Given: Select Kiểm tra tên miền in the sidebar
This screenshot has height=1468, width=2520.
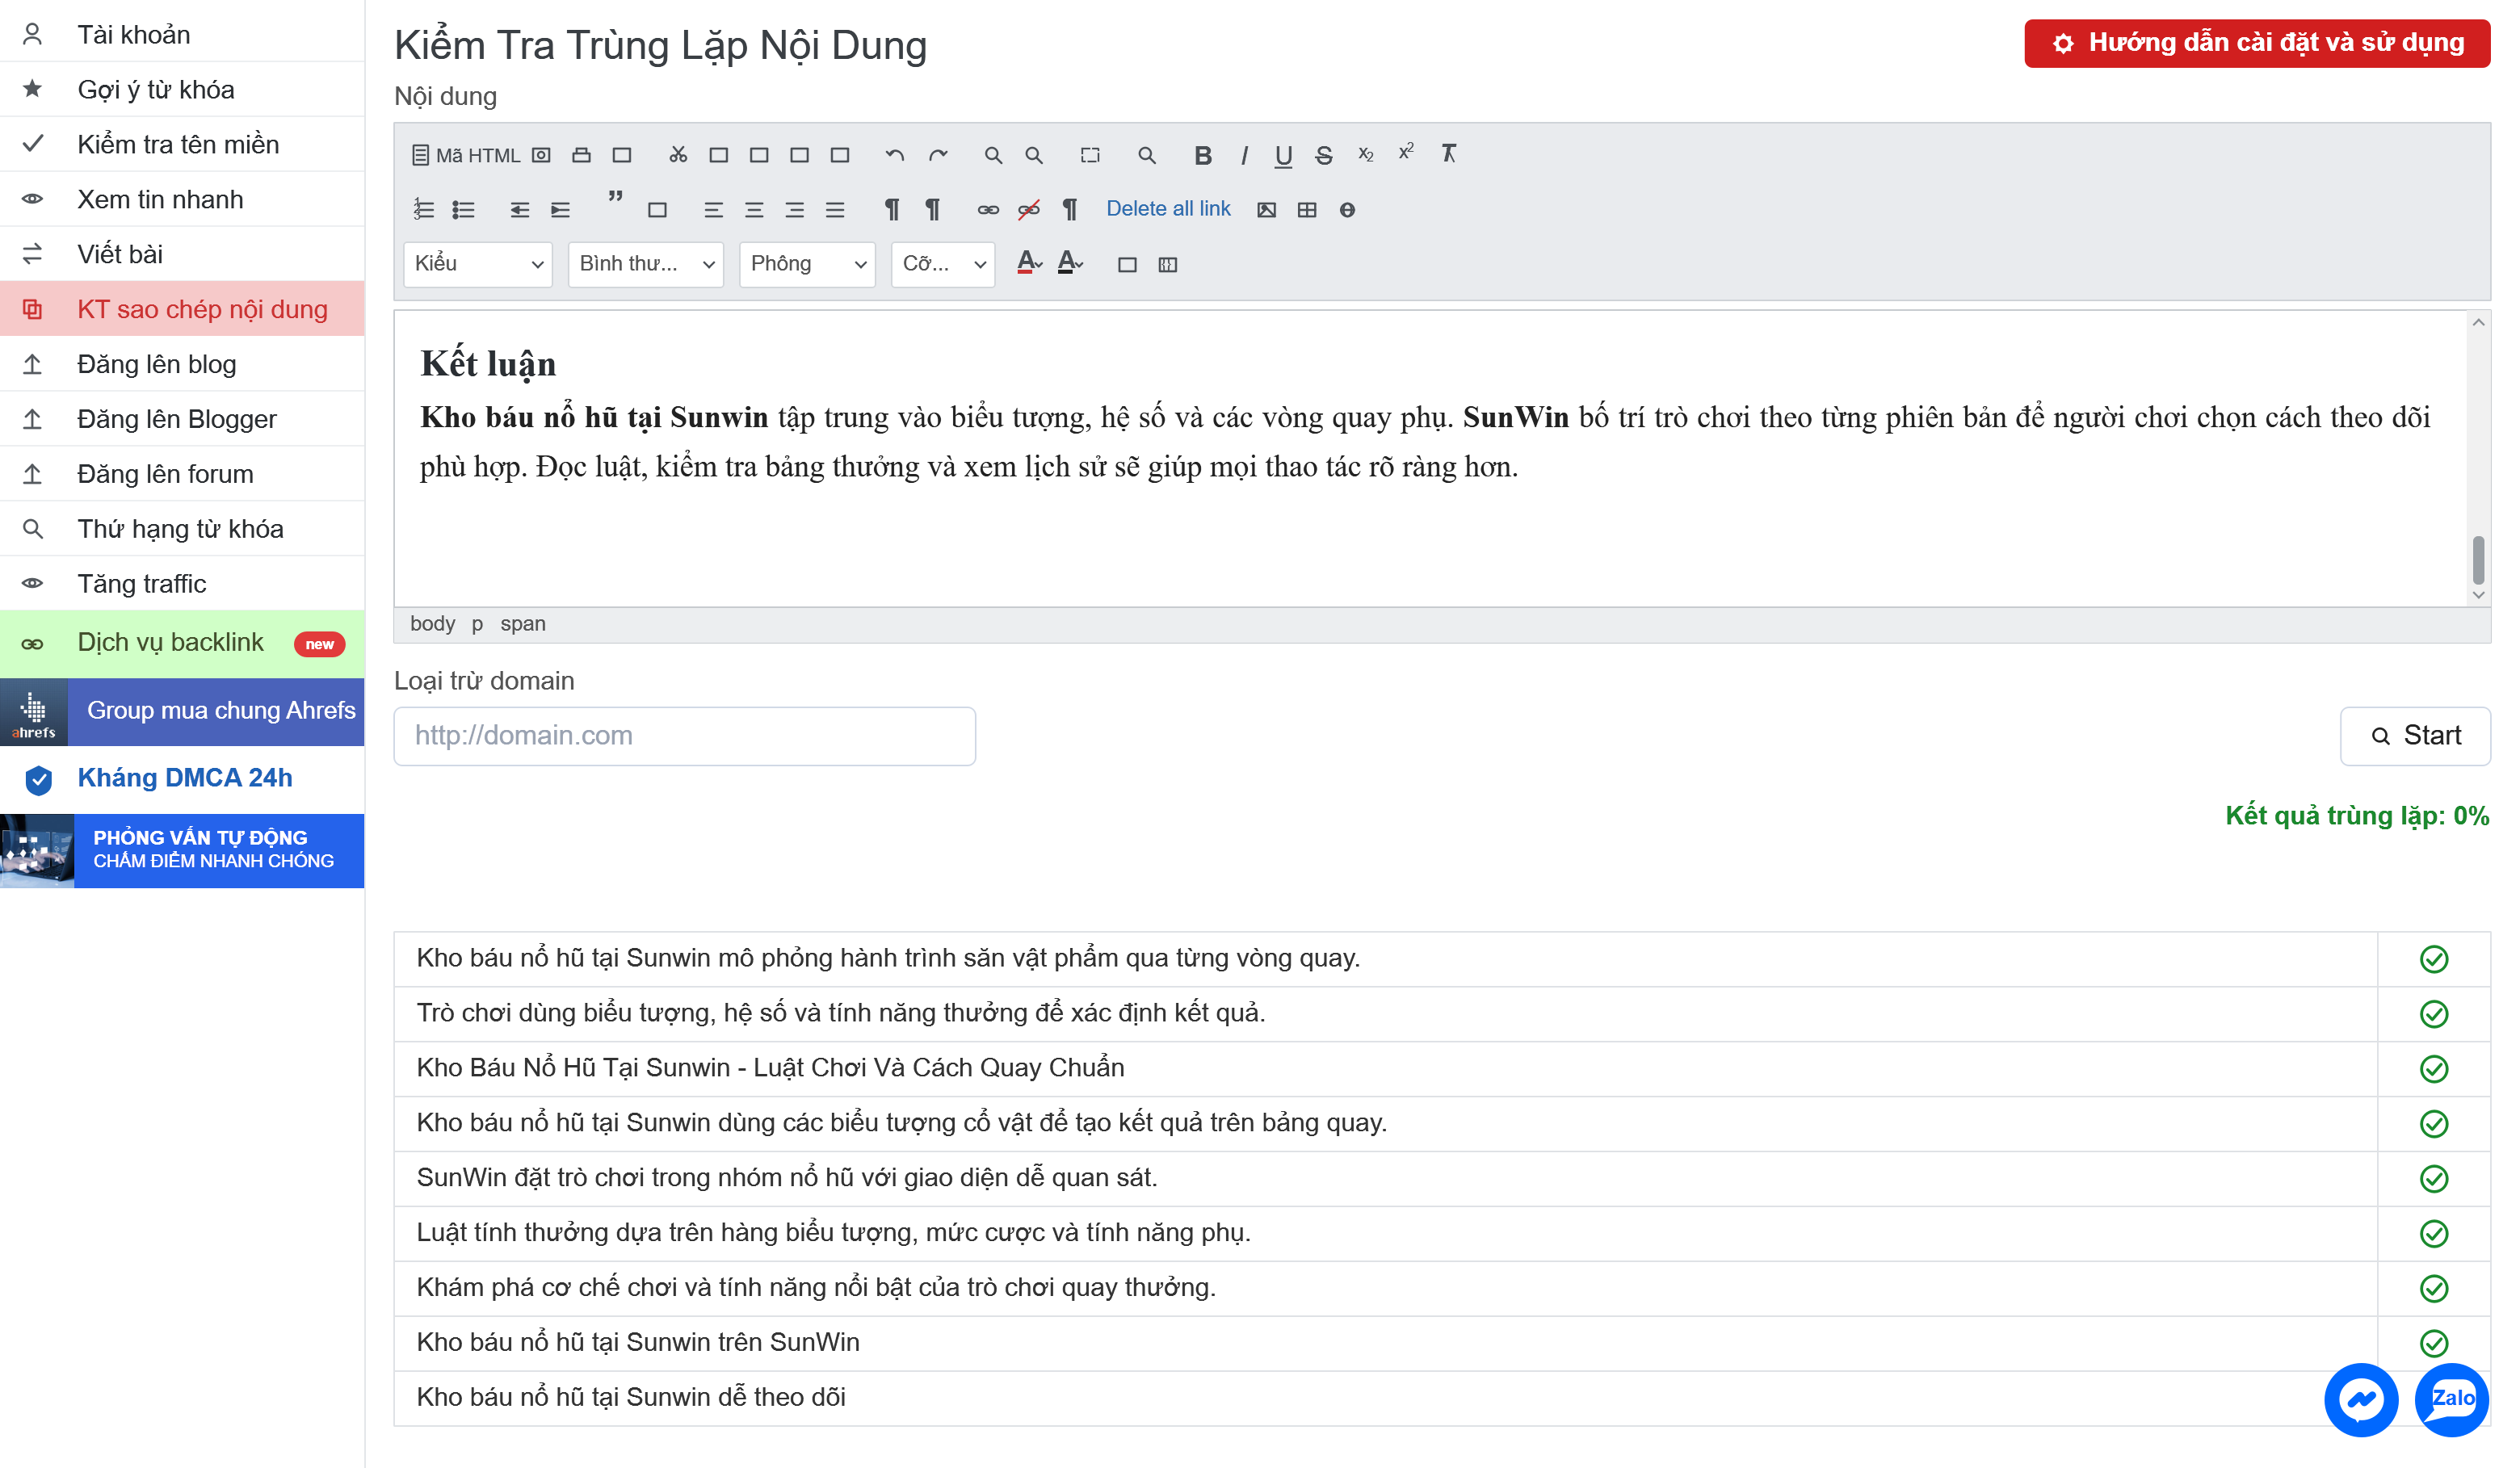Looking at the screenshot, I should point(182,144).
